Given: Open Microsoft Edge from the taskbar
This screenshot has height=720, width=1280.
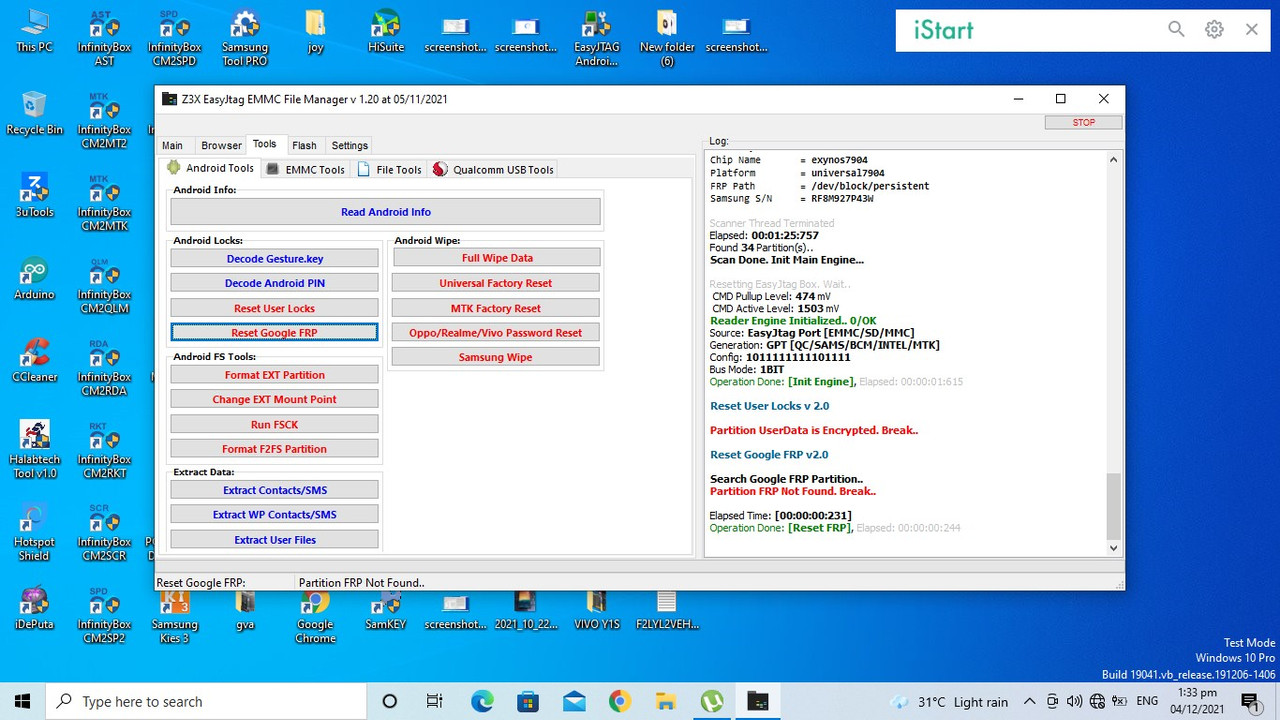Looking at the screenshot, I should coord(482,701).
